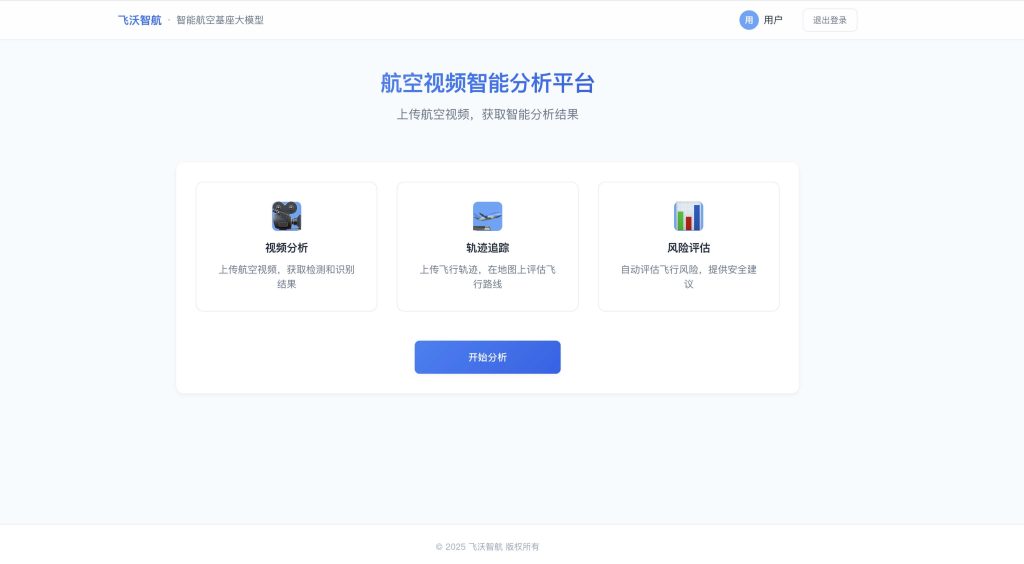The height and width of the screenshot is (564, 1024).
Task: Select the 视频分析 card title
Action: tap(286, 248)
